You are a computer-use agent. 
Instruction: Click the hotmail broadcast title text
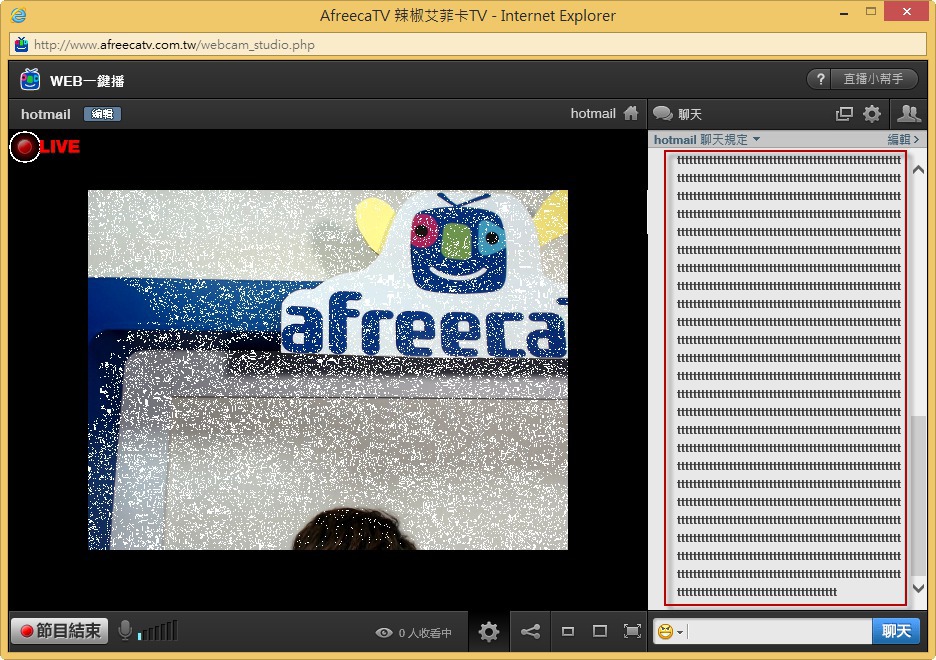46,114
